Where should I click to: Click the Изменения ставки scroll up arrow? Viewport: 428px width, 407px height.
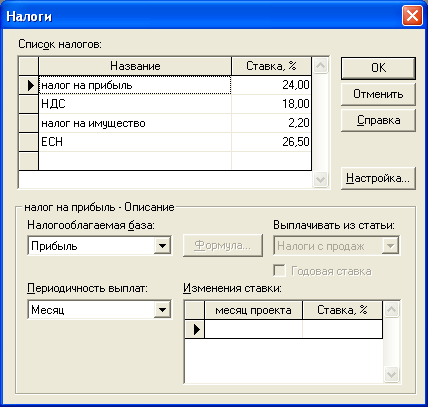click(x=391, y=310)
